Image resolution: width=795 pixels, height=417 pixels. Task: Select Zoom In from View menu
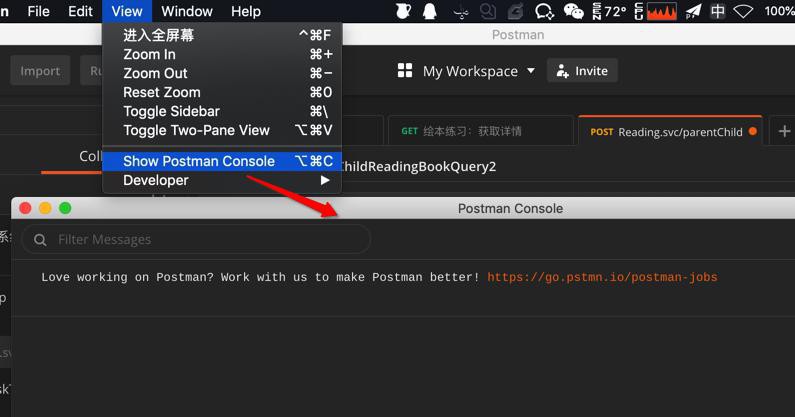point(222,54)
